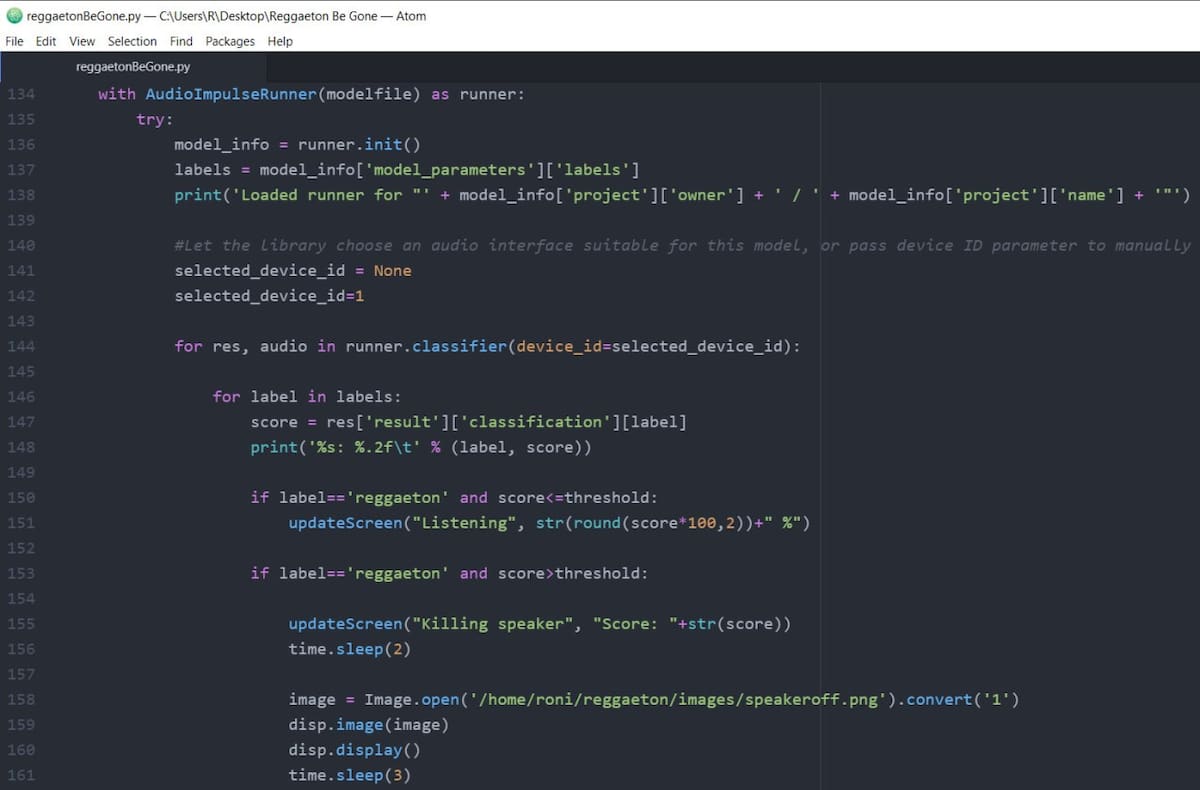The height and width of the screenshot is (790, 1200).
Task: Click the 'try:' keyword on line 135
Action: click(x=155, y=119)
